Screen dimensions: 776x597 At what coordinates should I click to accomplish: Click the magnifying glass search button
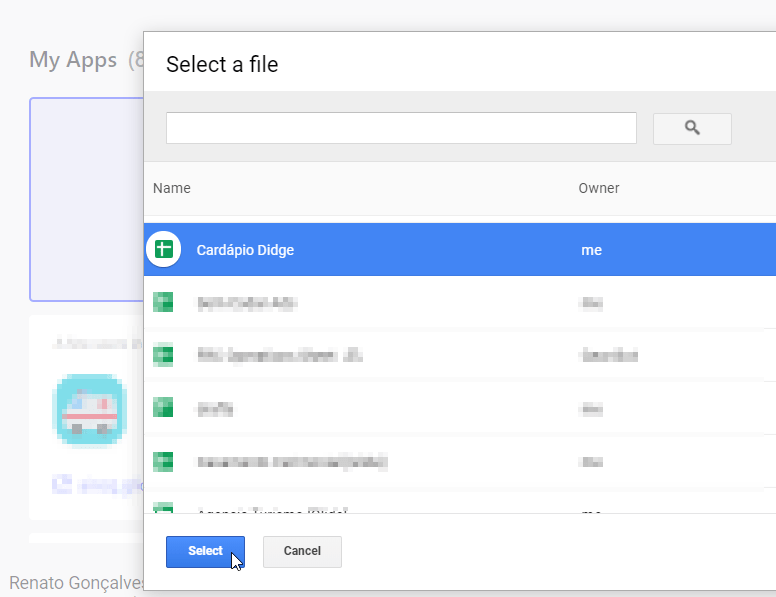[x=692, y=128]
